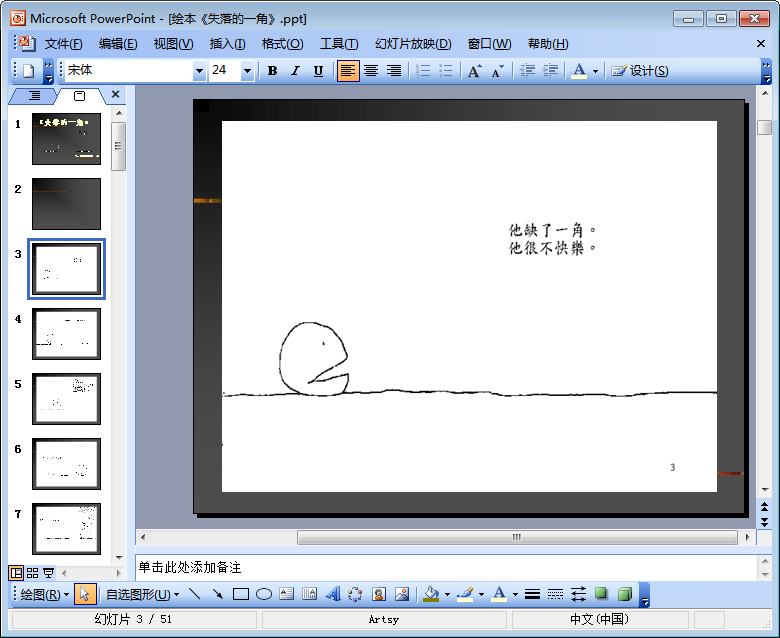Open the Design (设计) task pane
The image size is (780, 638).
640,71
